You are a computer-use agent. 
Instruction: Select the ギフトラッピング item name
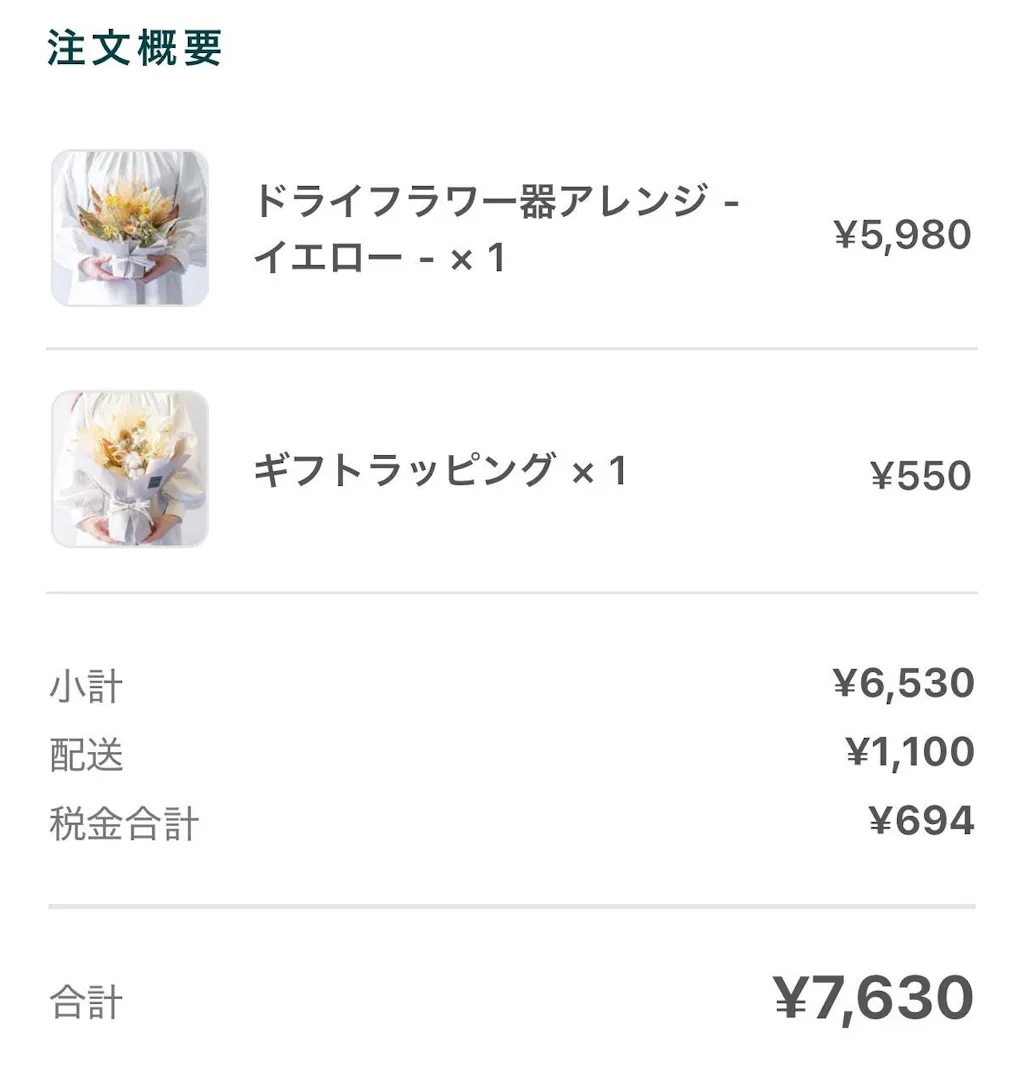point(403,469)
